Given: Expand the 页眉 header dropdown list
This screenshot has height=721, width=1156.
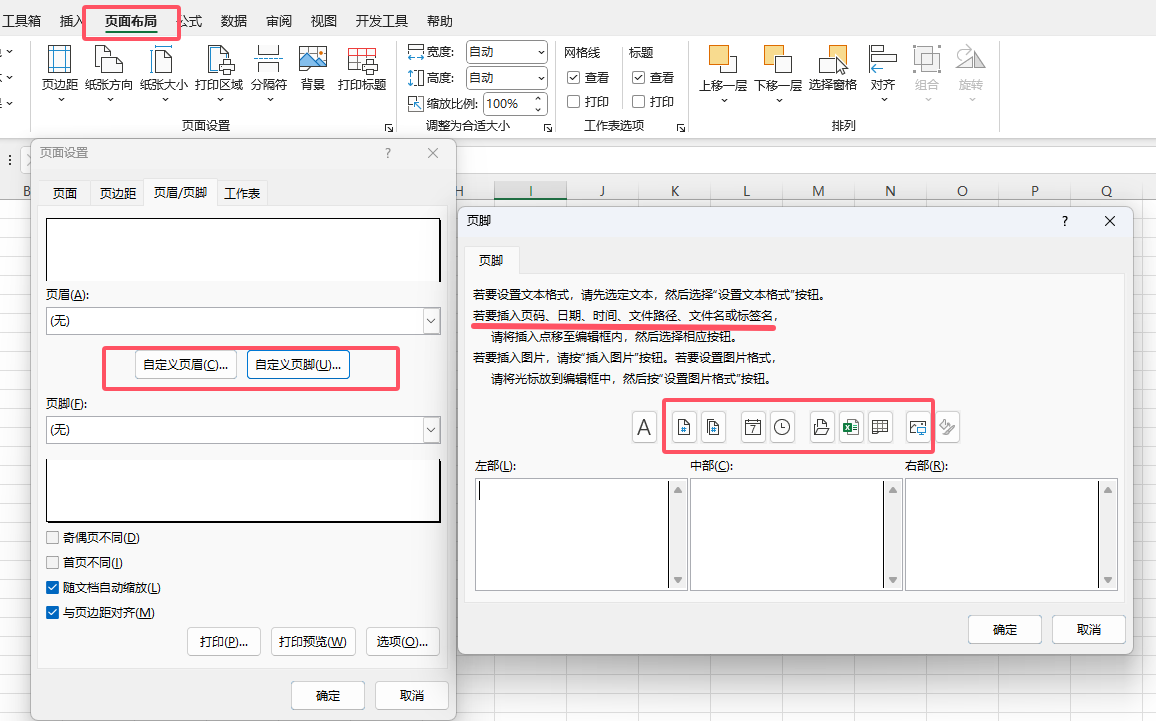Looking at the screenshot, I should point(431,321).
